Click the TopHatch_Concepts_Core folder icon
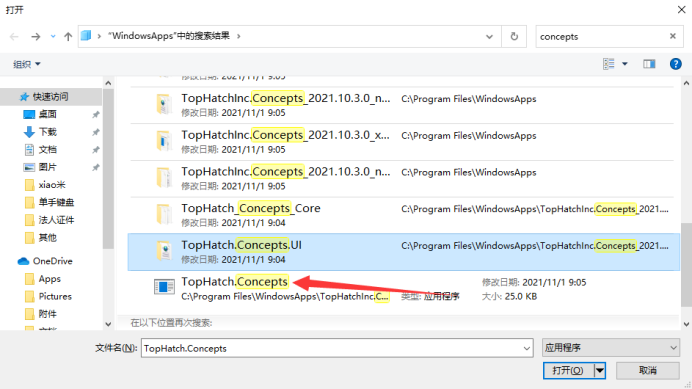Viewport: 692px width, 389px height. point(164,214)
